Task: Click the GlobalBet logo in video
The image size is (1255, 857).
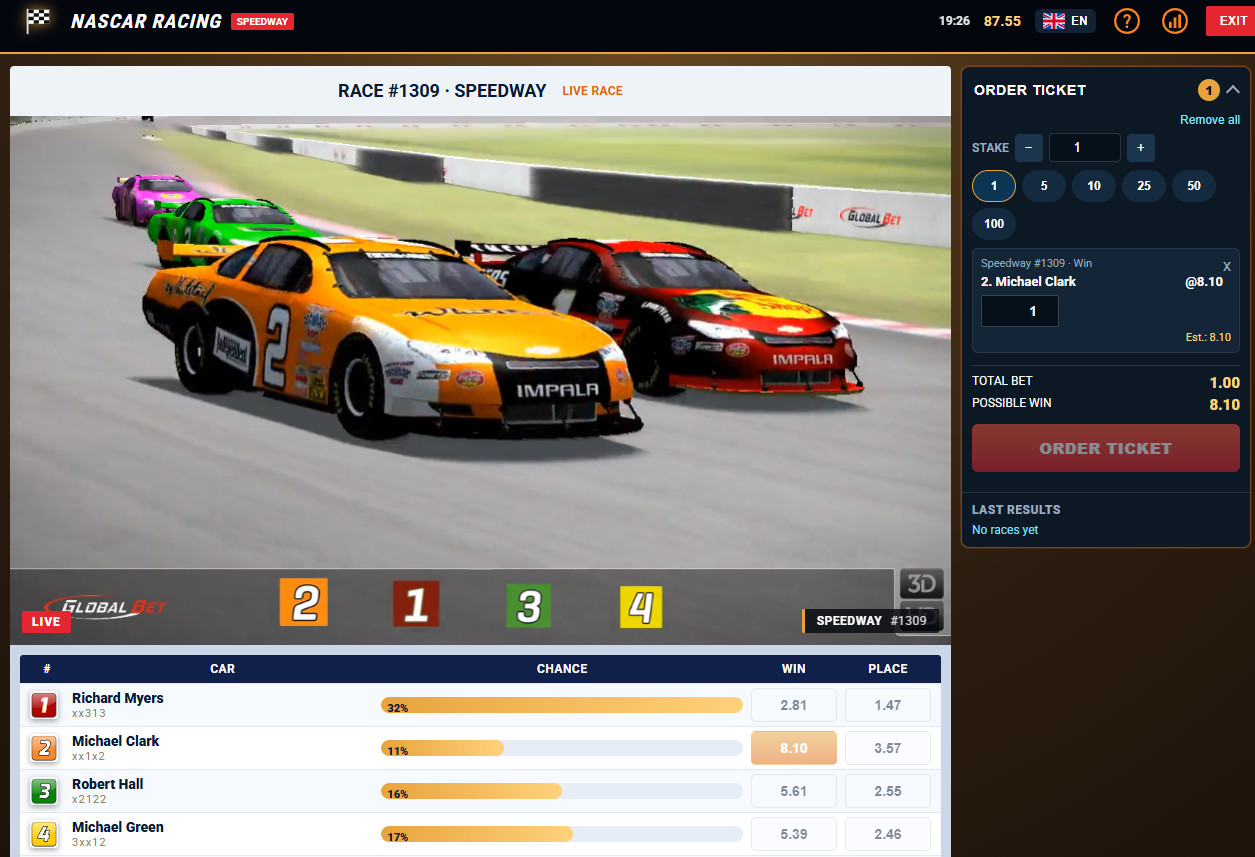Action: pos(107,606)
